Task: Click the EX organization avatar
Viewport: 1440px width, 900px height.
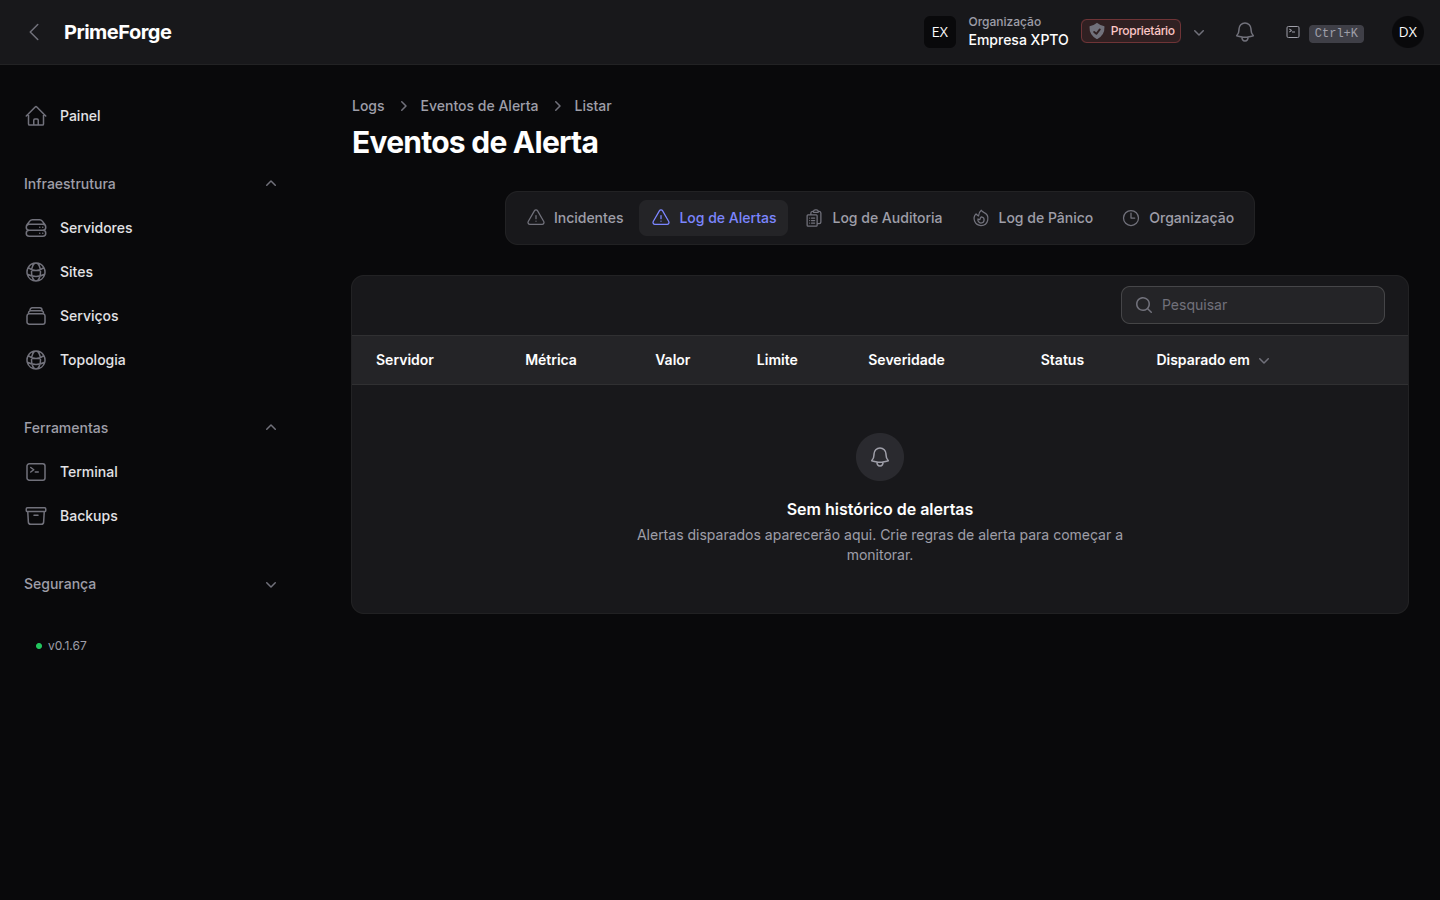Action: [940, 32]
